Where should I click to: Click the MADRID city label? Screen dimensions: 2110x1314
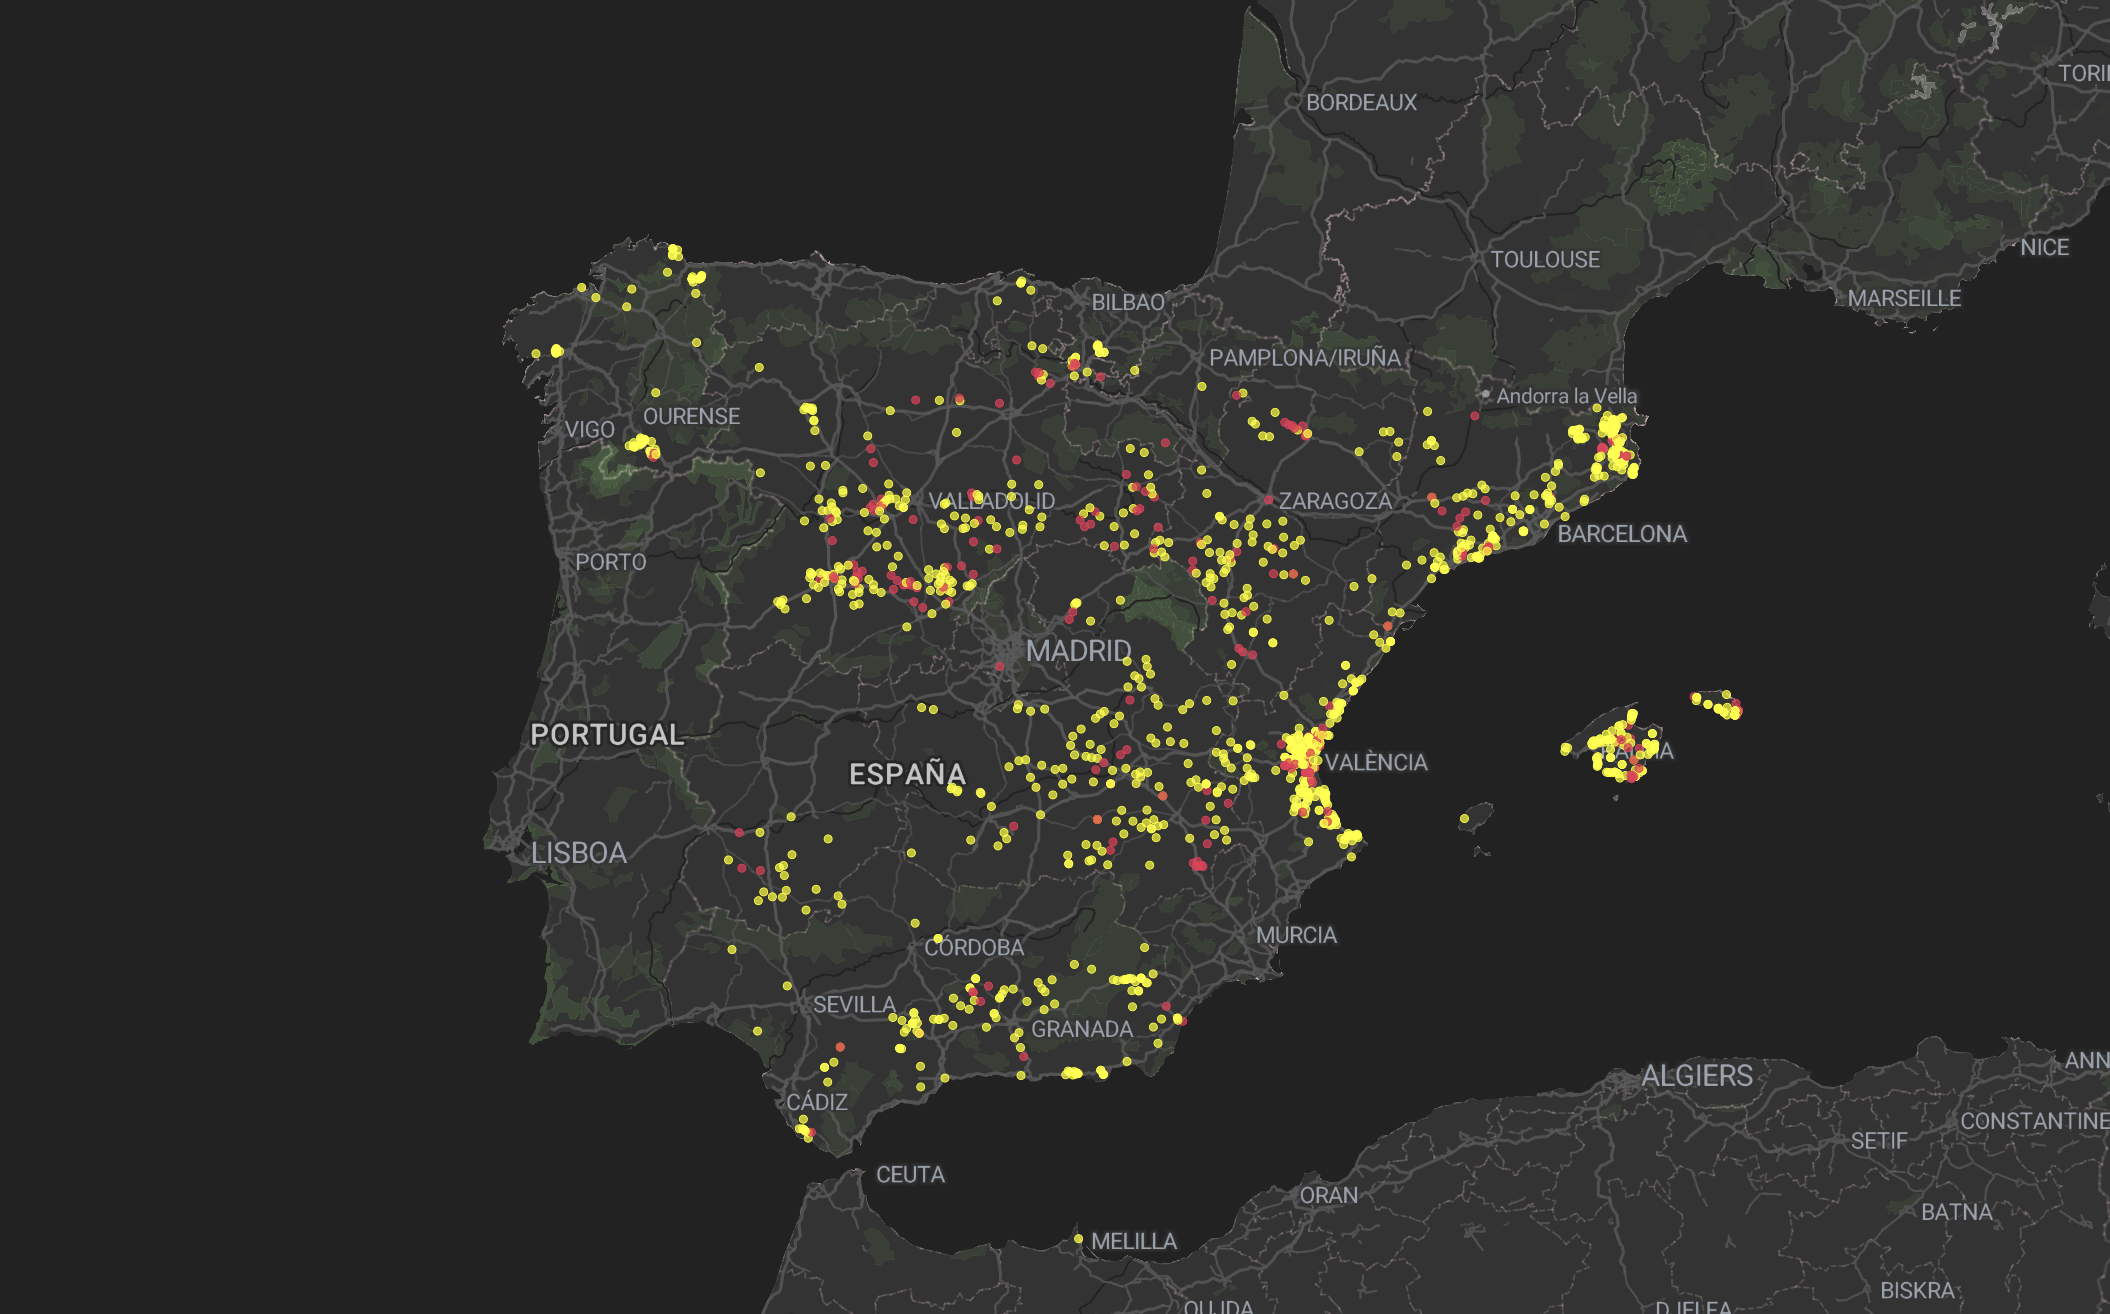[x=1078, y=651]
